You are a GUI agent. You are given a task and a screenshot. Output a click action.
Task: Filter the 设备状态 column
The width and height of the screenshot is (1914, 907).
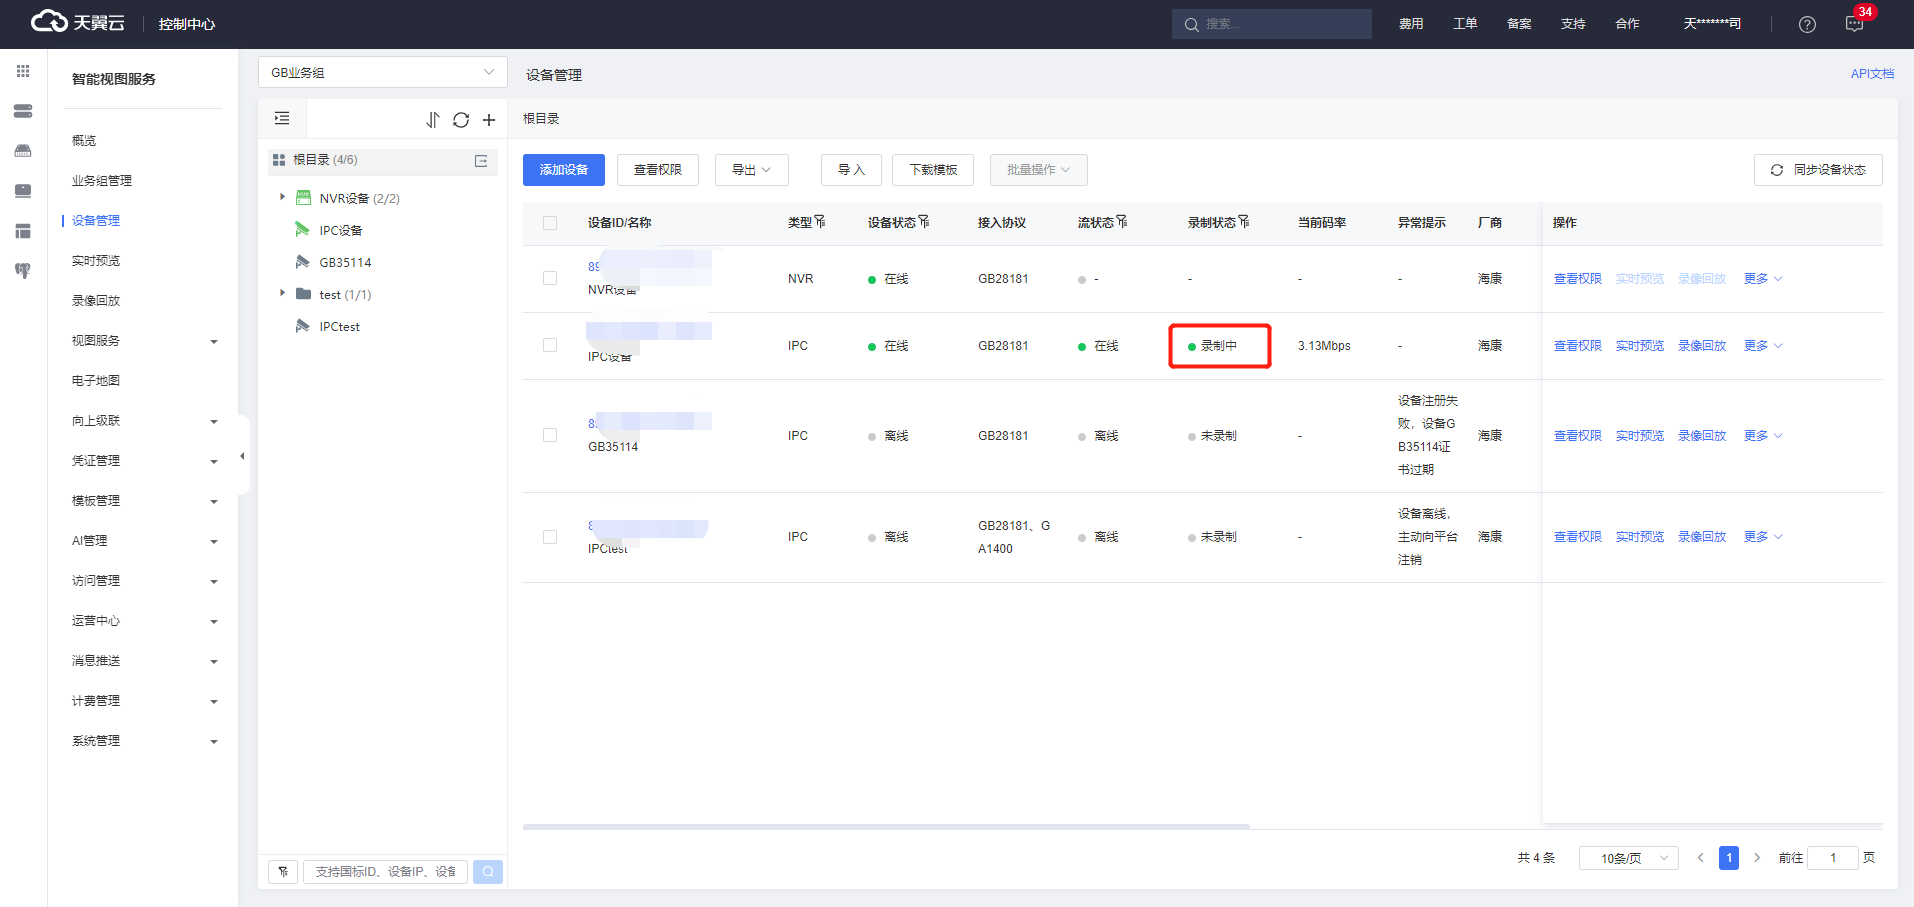point(924,222)
